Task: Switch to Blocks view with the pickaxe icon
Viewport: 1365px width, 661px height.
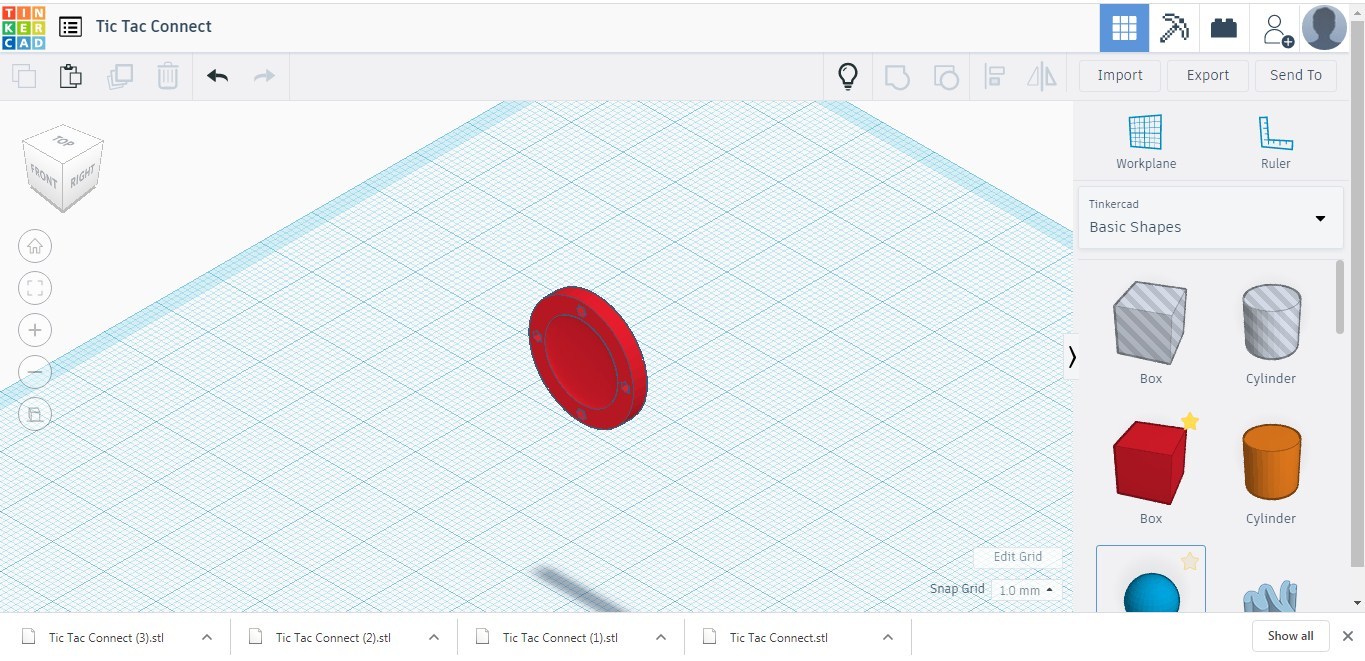Action: tap(1173, 27)
